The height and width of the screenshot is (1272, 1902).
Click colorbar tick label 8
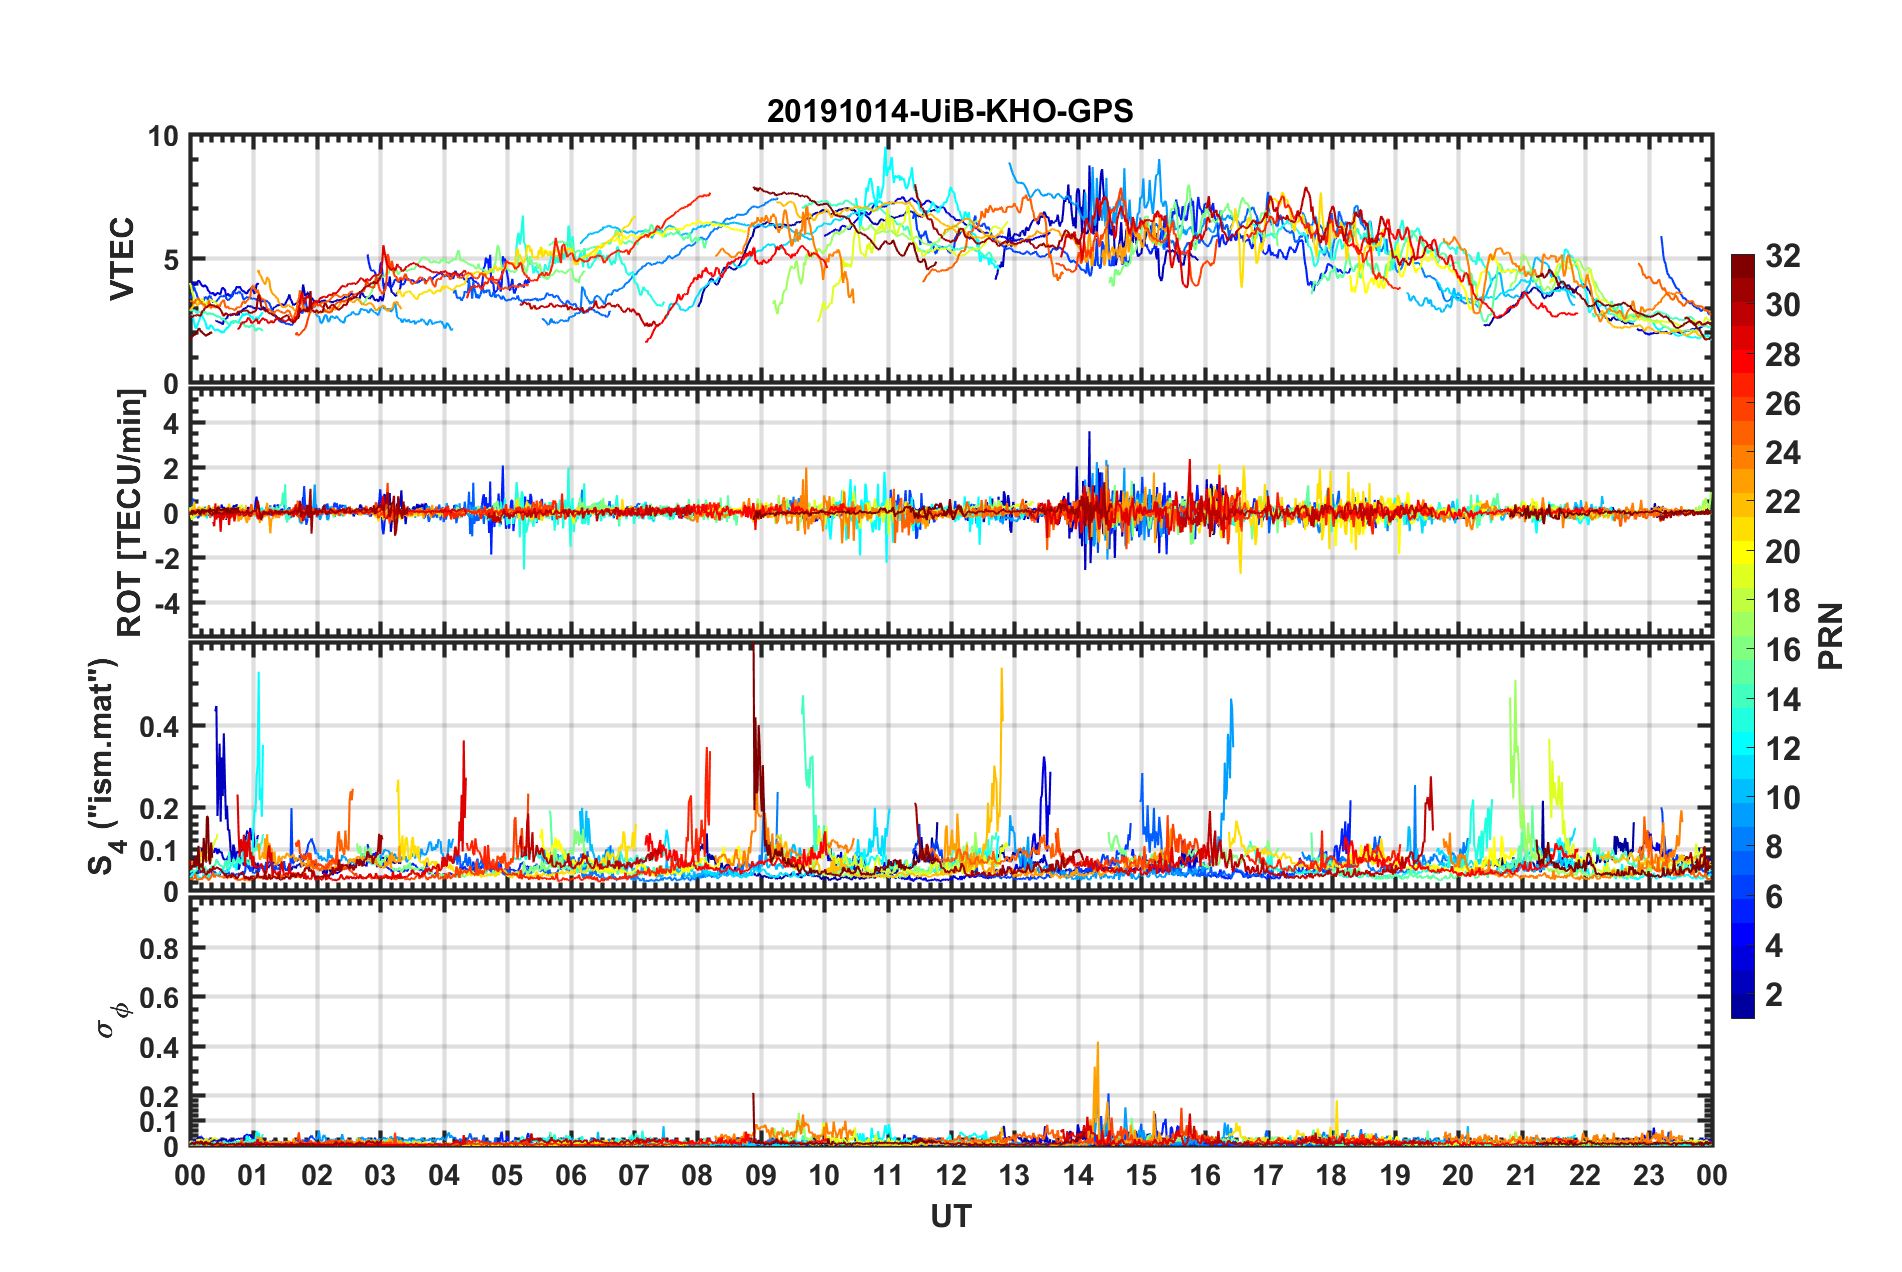pyautogui.click(x=1774, y=847)
